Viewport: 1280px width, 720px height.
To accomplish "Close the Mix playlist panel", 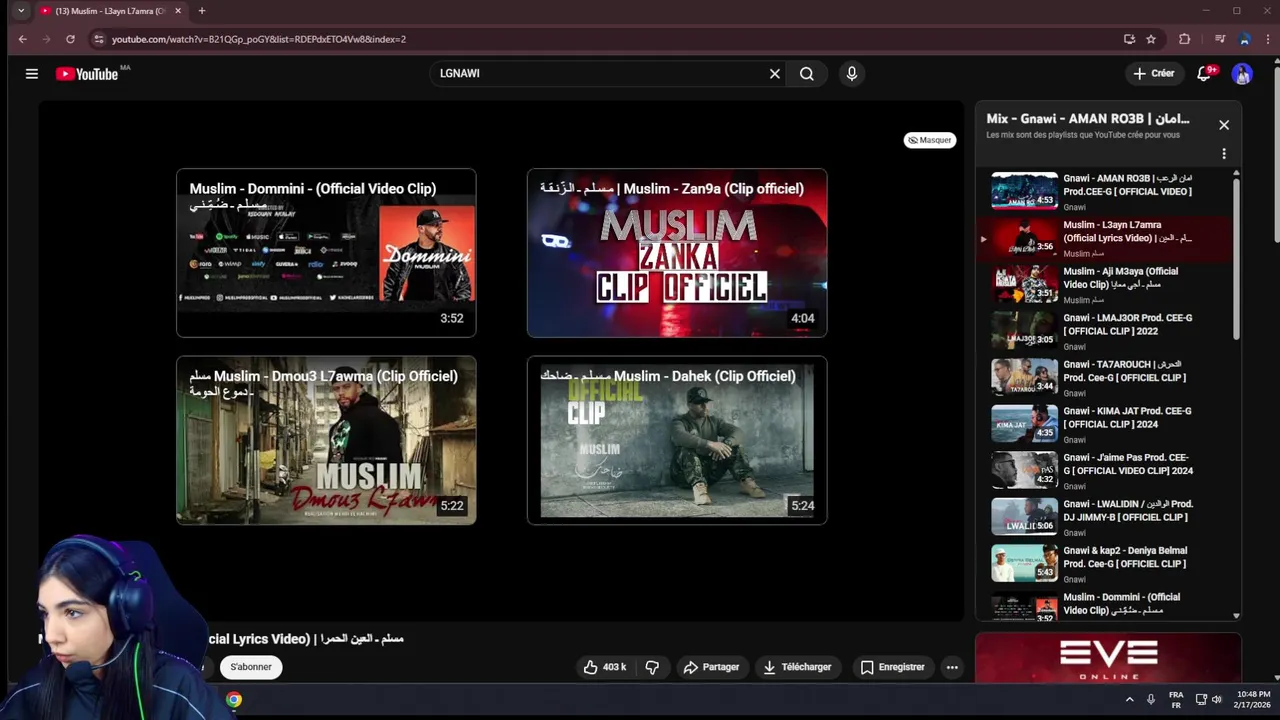I will point(1224,125).
